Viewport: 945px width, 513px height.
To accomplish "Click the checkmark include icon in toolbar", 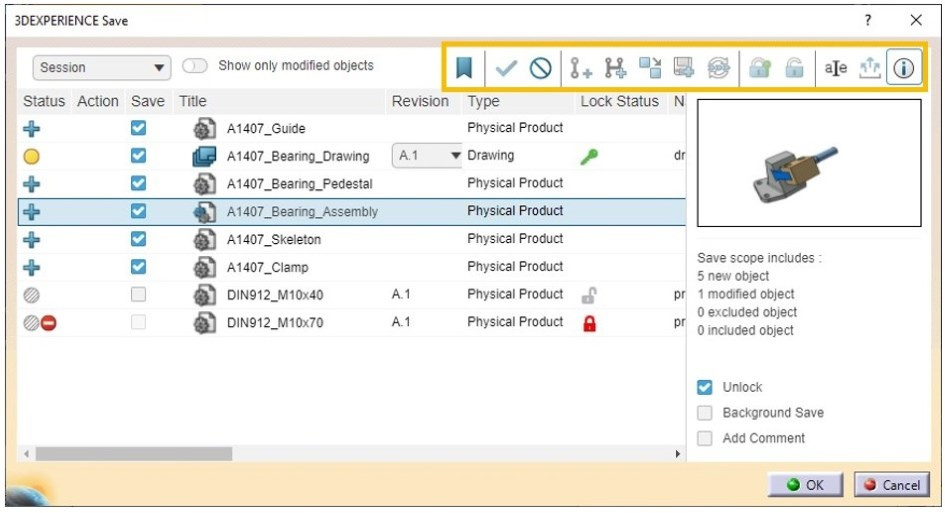I will [506, 68].
